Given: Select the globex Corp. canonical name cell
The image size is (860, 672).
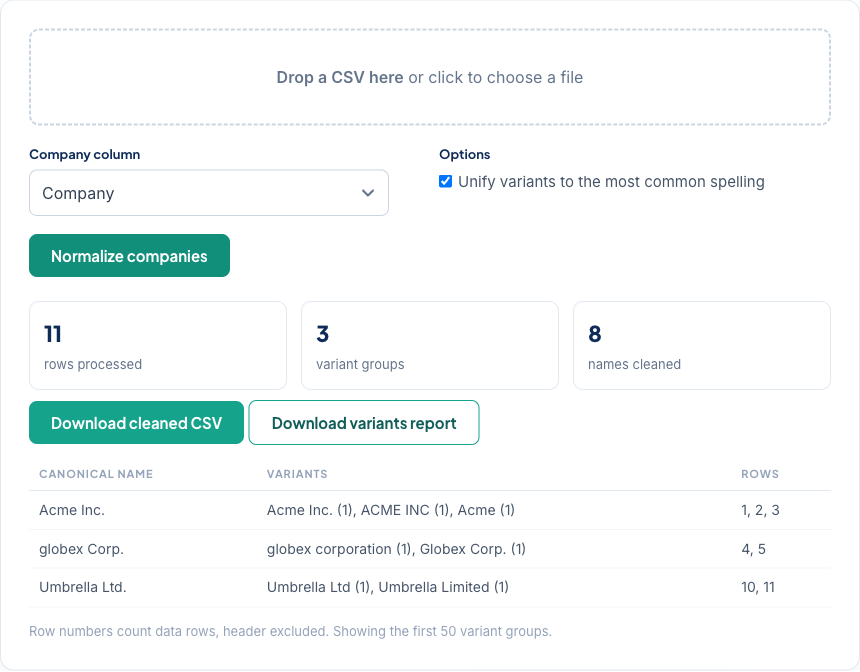Looking at the screenshot, I should tap(82, 549).
